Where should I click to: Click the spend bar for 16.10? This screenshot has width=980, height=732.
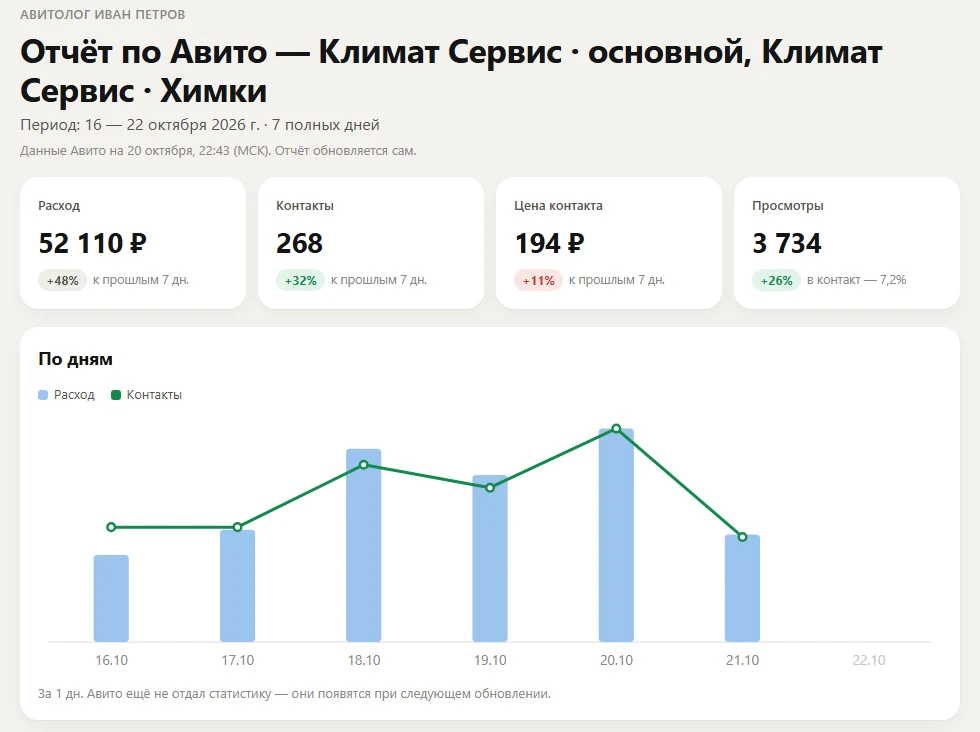[x=111, y=598]
